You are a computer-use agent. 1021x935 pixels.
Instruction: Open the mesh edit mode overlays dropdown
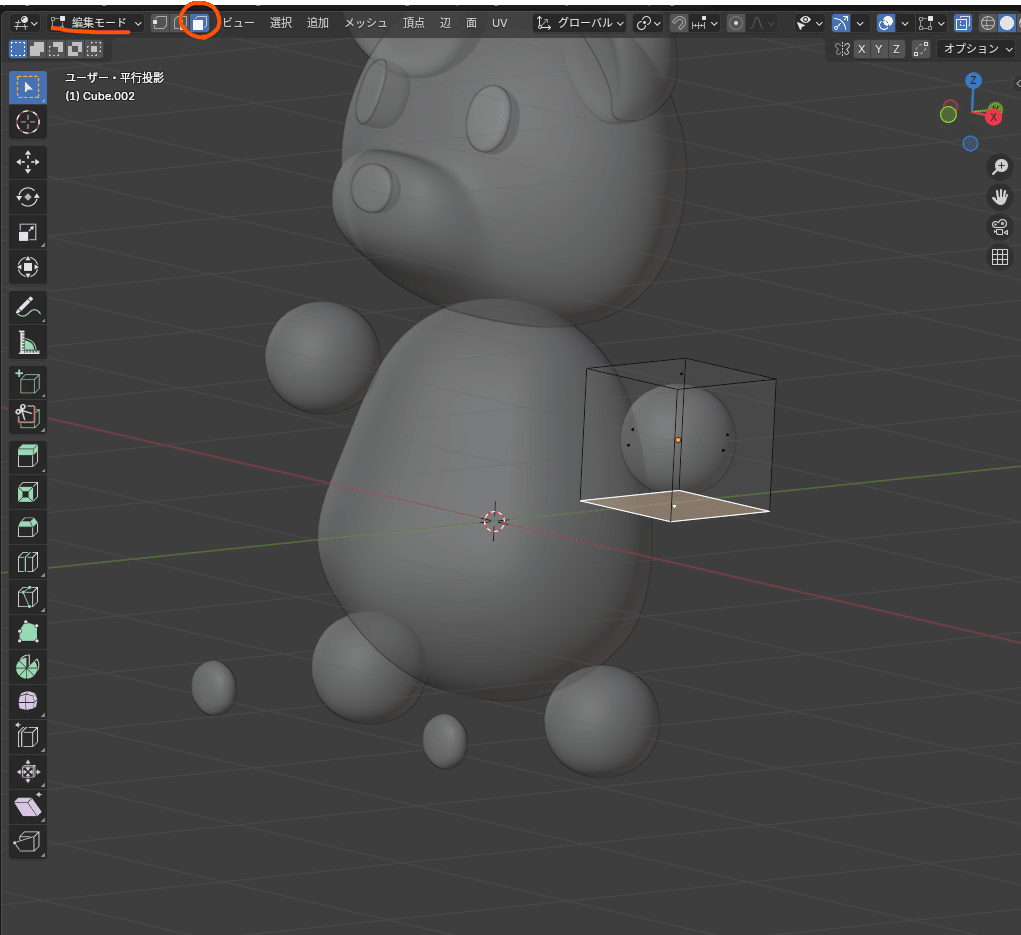pos(931,23)
